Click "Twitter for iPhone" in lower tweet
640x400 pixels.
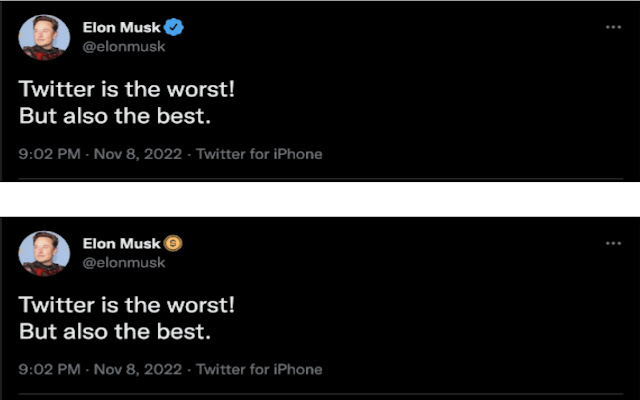point(259,370)
